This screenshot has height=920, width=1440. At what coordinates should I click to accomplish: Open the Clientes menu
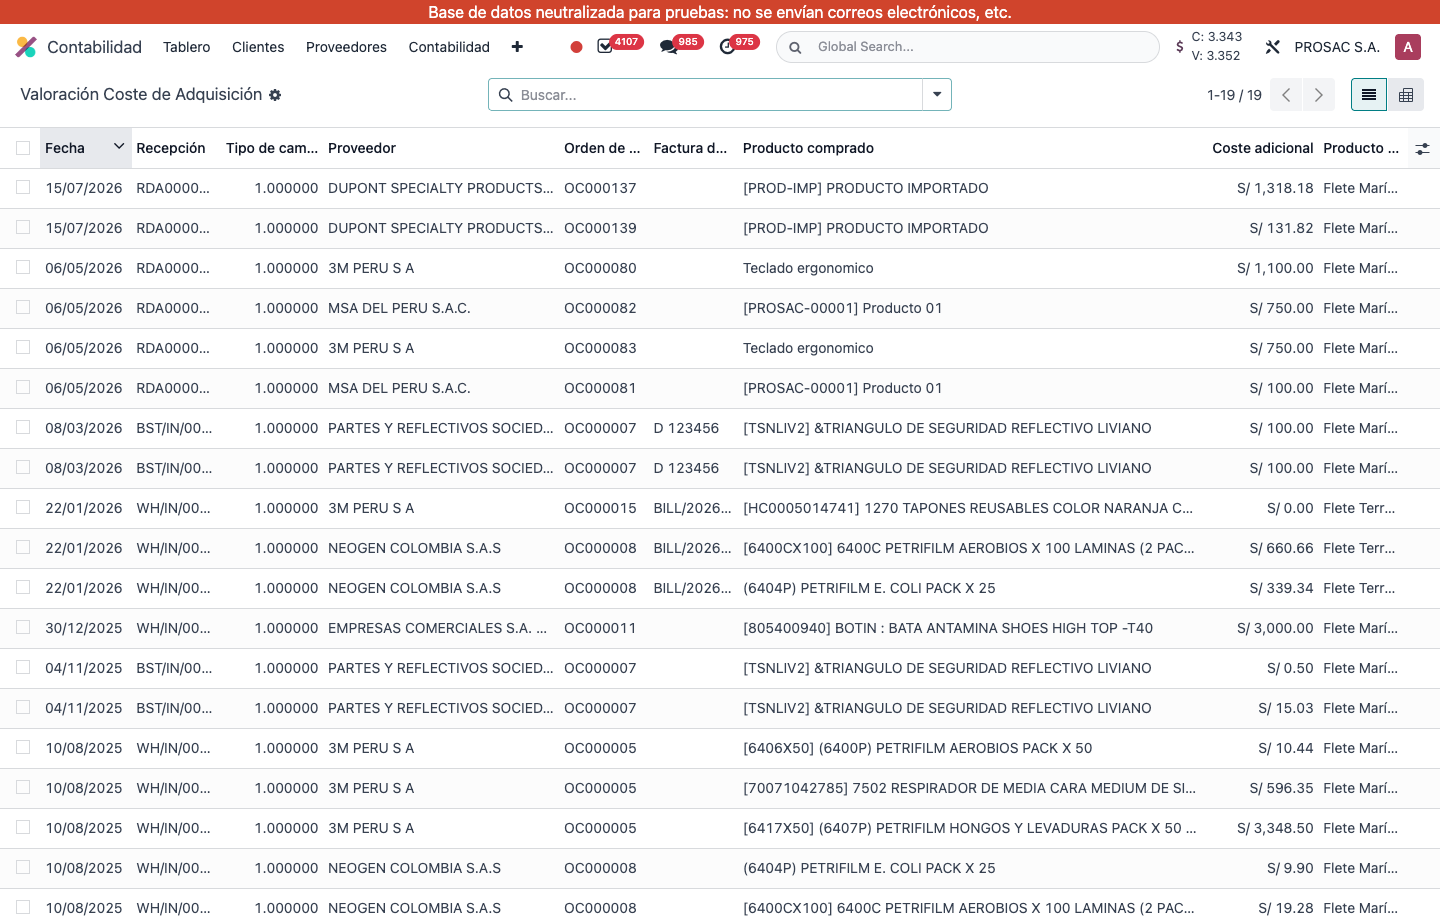pyautogui.click(x=258, y=47)
